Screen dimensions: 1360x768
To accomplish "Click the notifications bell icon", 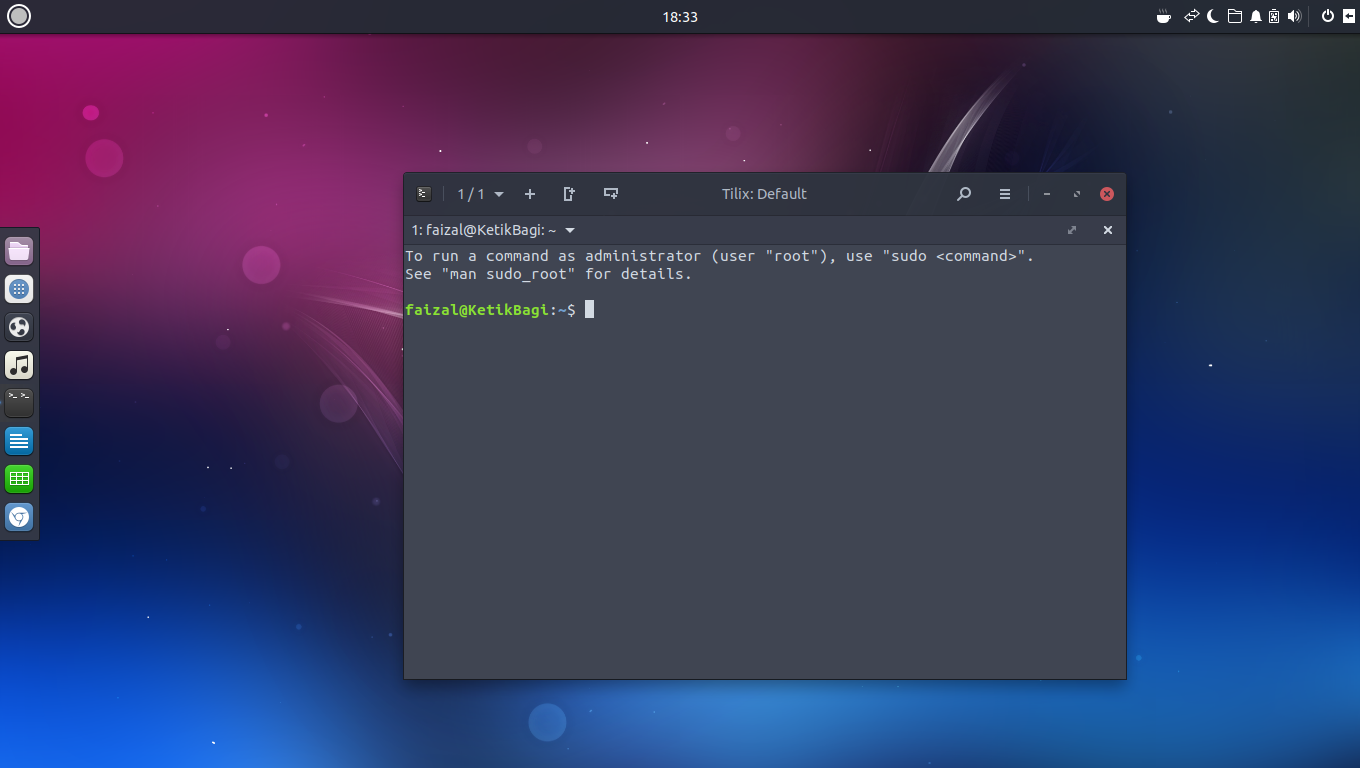I will [x=1256, y=16].
